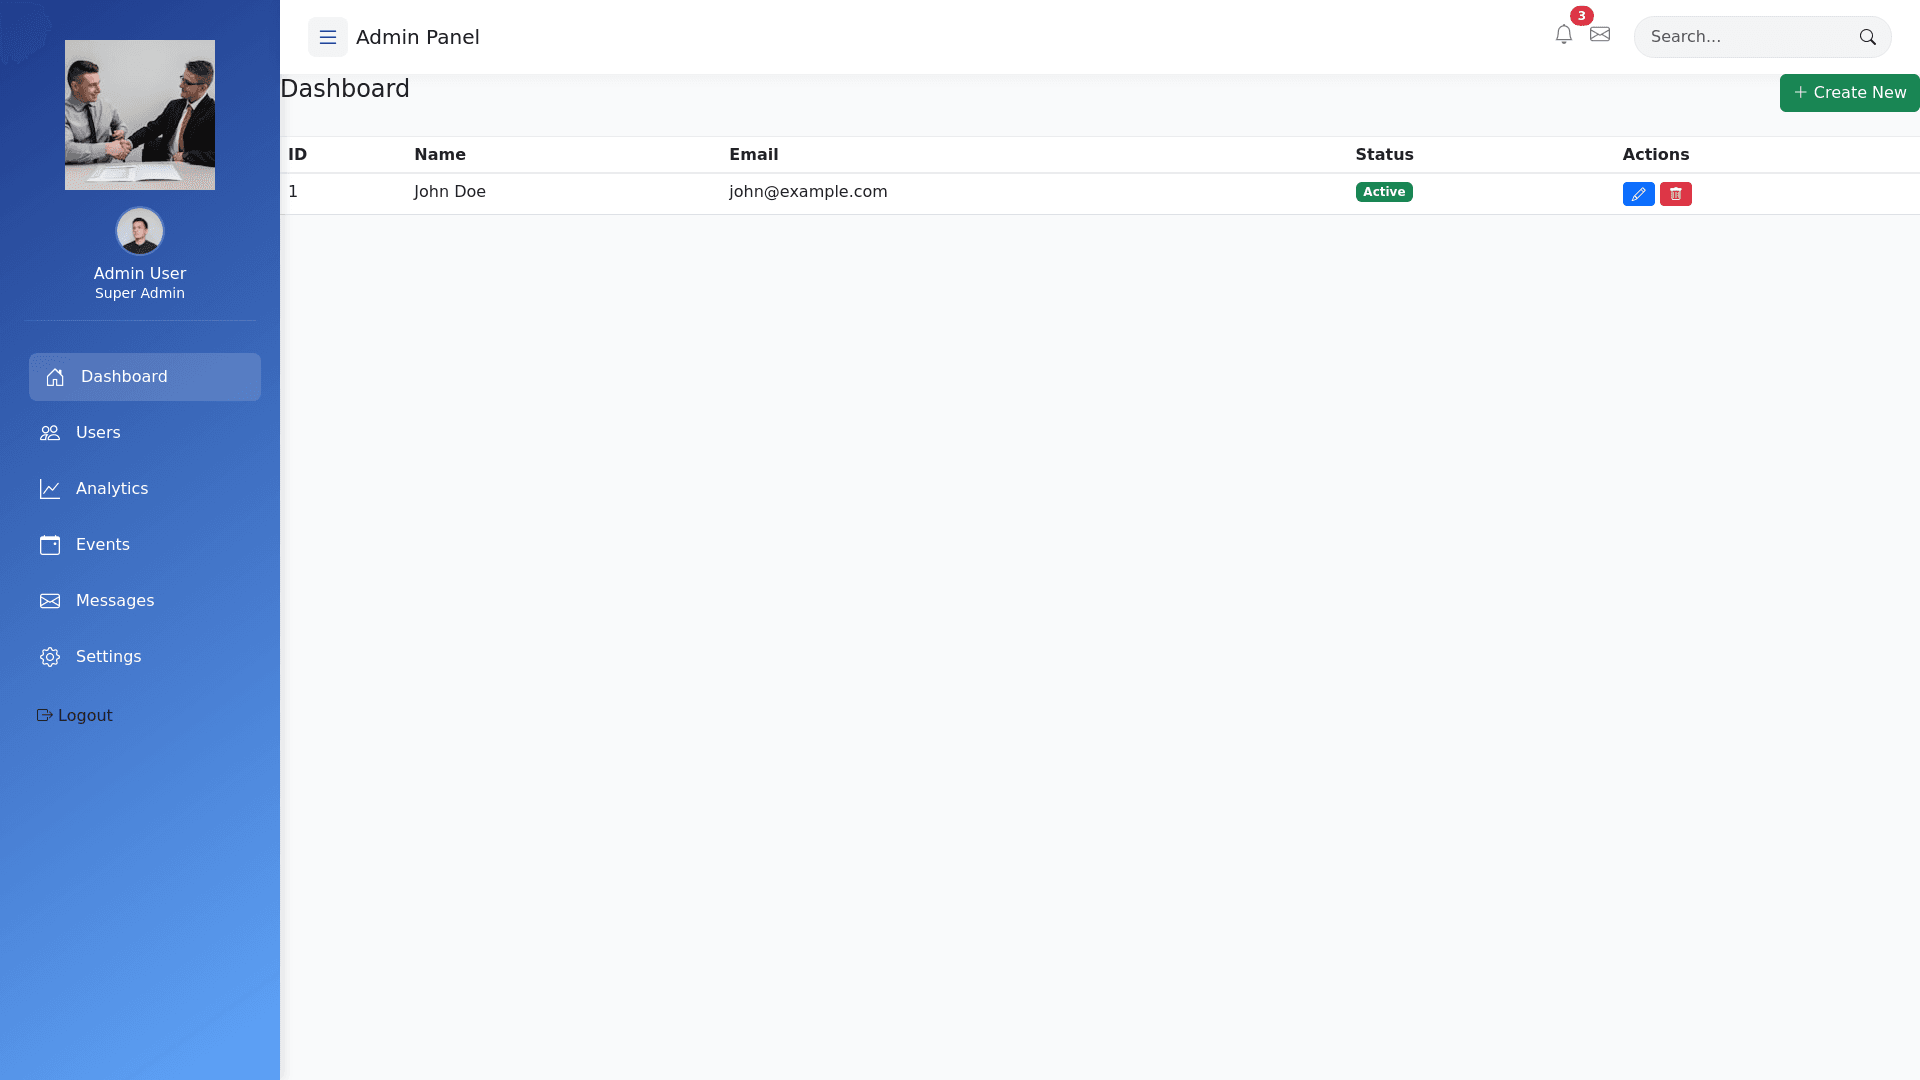Edit John Doe with the pencil icon
Viewport: 1920px width, 1080px height.
click(x=1638, y=194)
